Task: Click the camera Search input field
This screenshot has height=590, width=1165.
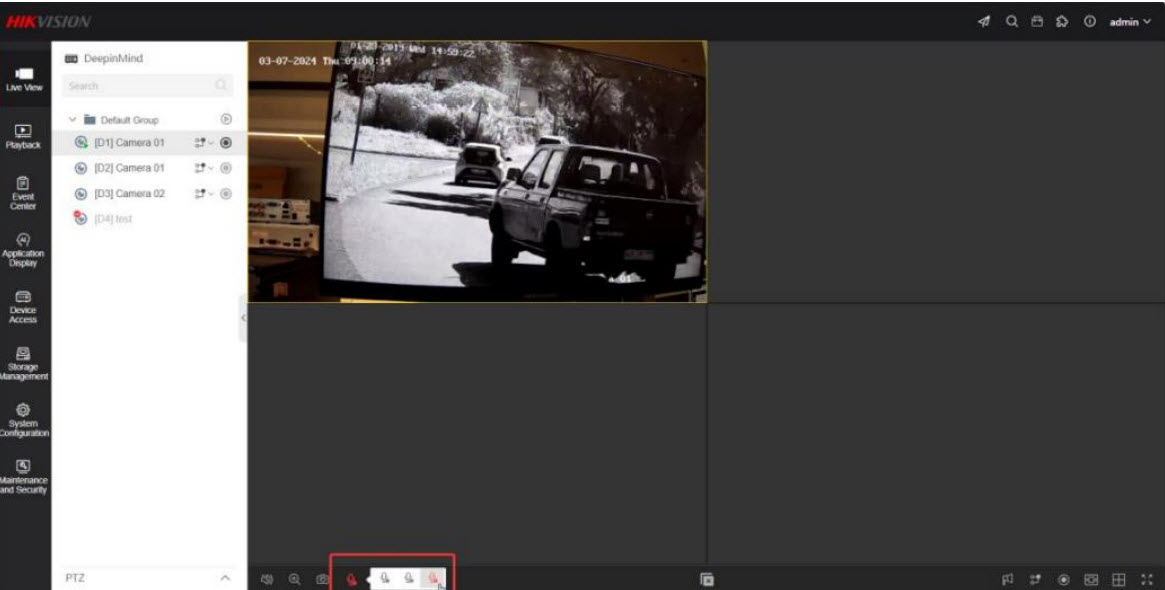Action: (138, 86)
